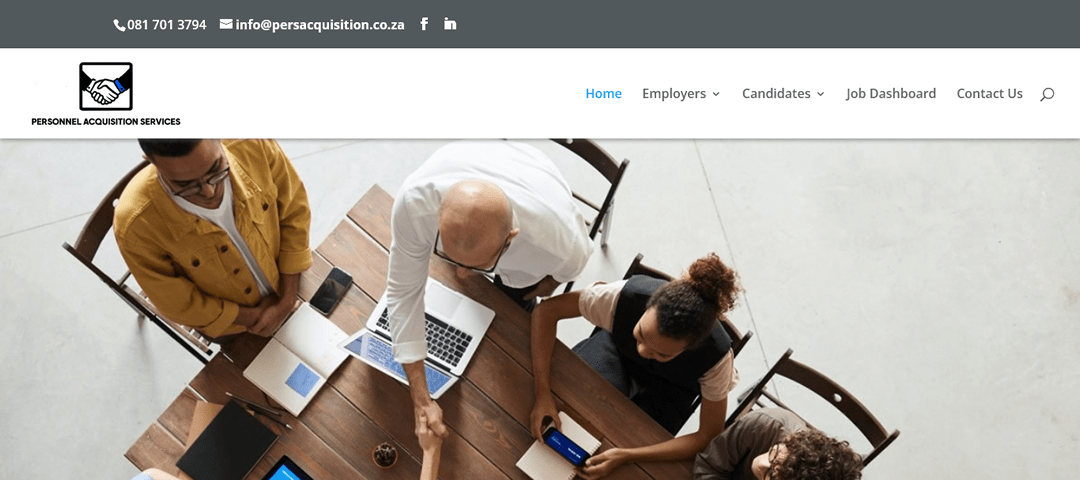Go to the Home menu item
Image resolution: width=1080 pixels, height=480 pixels.
click(603, 94)
